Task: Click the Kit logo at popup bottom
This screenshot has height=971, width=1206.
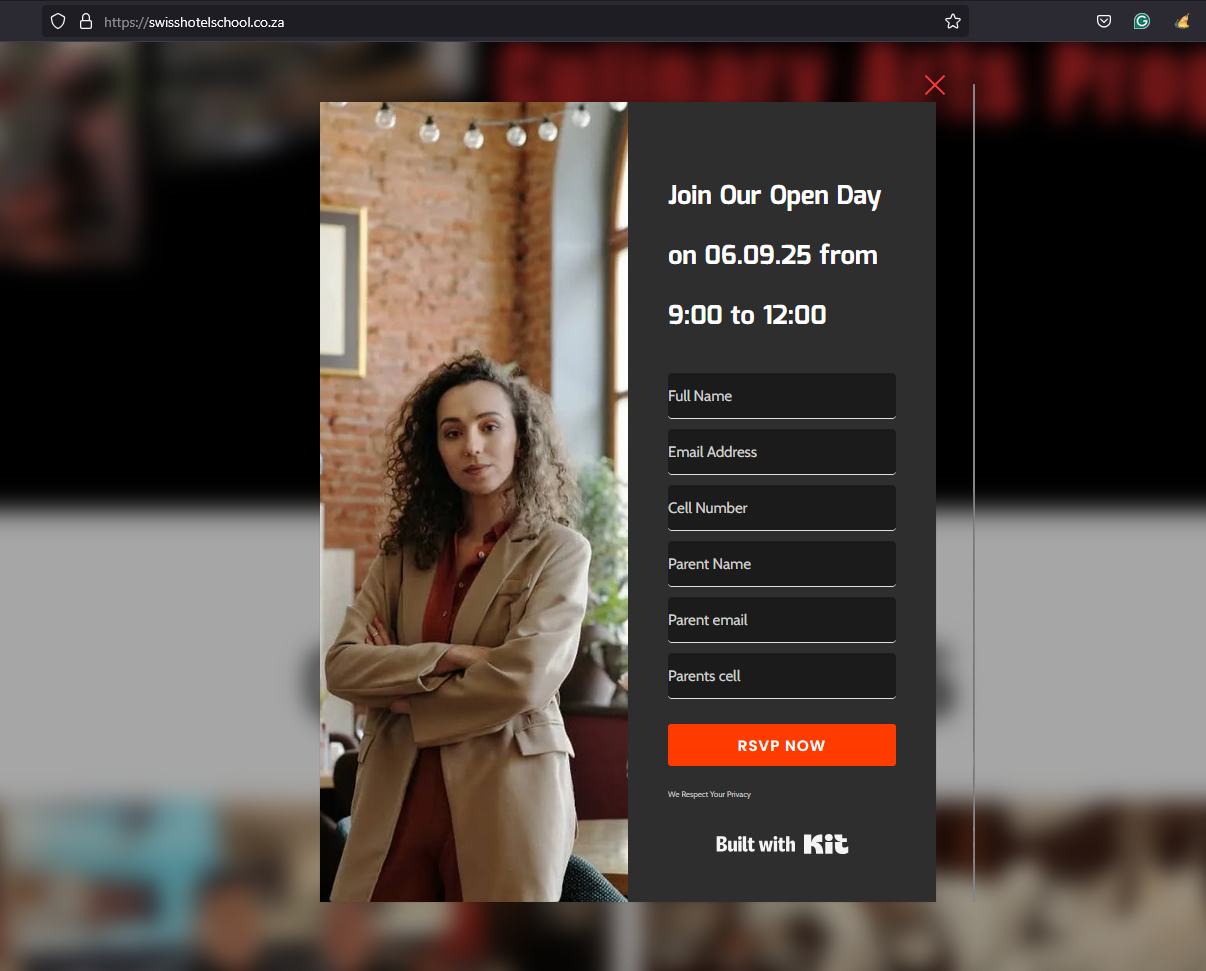Action: coord(826,844)
